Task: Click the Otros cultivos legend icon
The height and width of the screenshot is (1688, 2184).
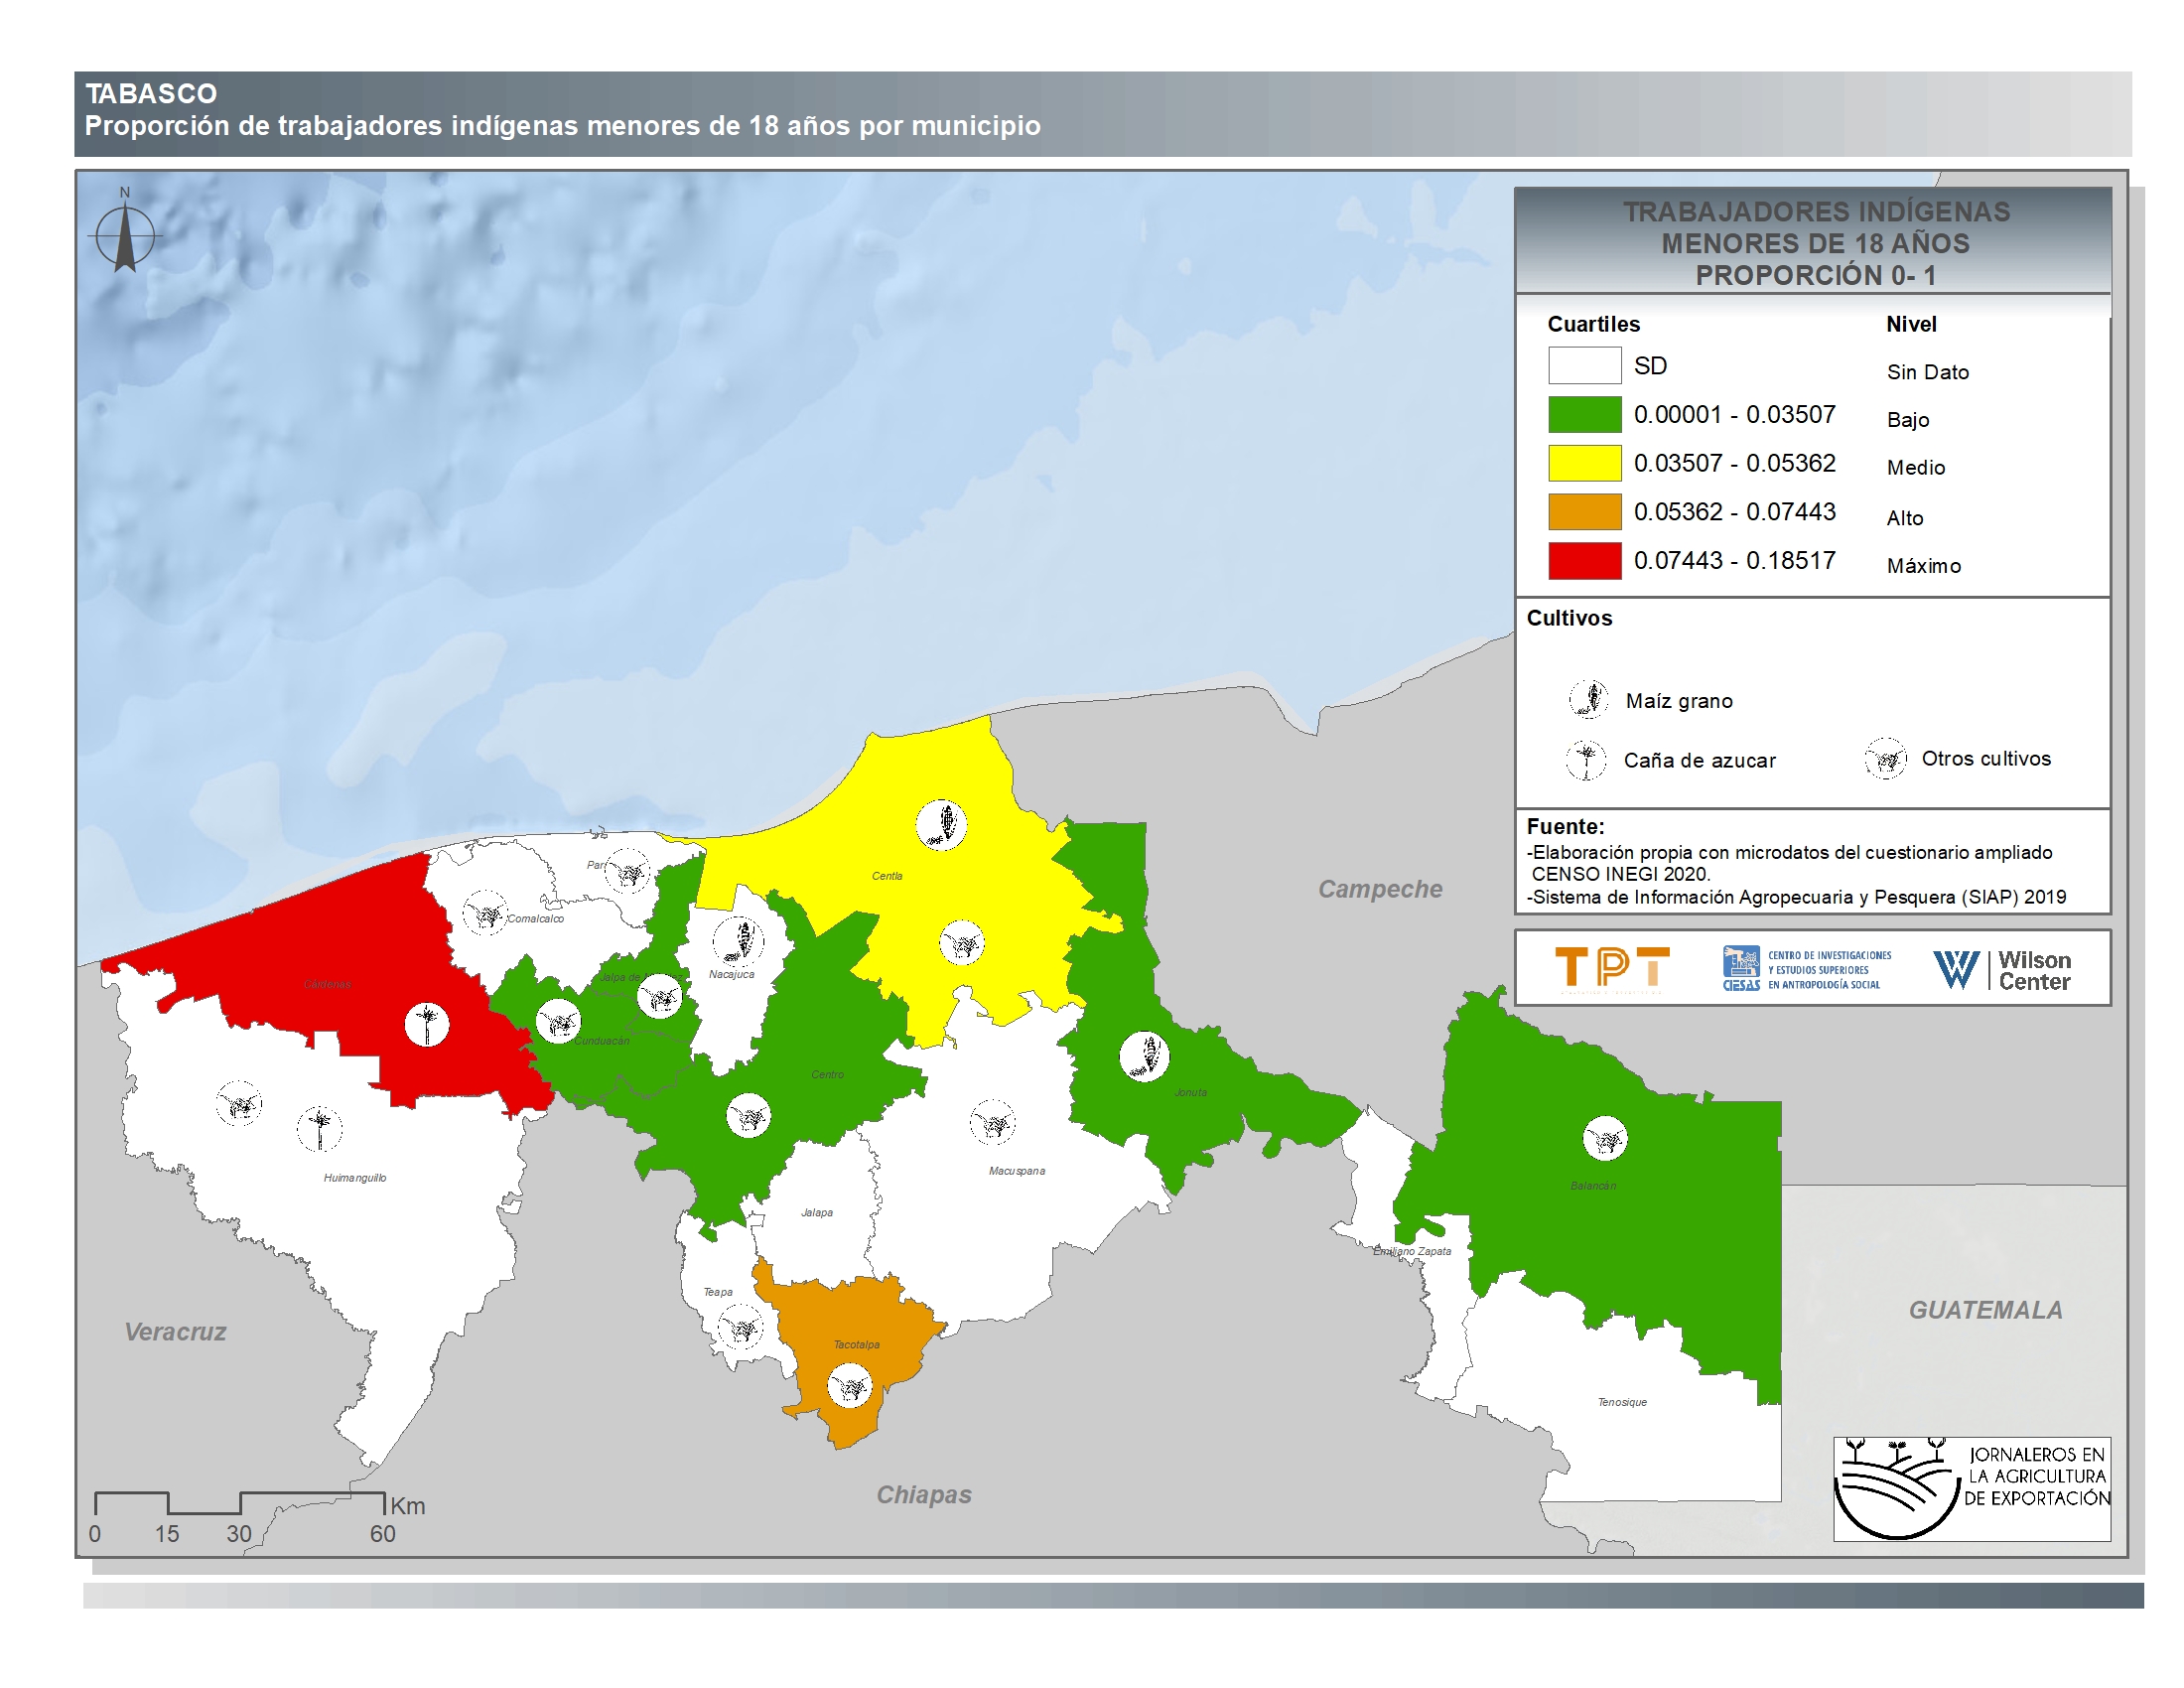Action: (1885, 759)
